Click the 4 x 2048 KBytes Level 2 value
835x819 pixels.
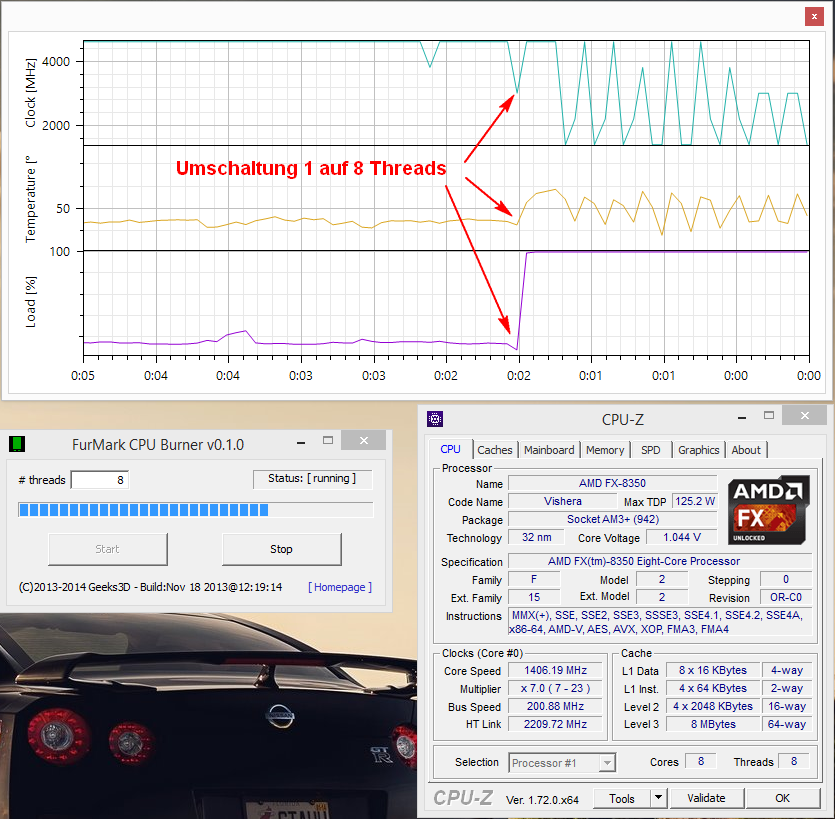point(713,707)
